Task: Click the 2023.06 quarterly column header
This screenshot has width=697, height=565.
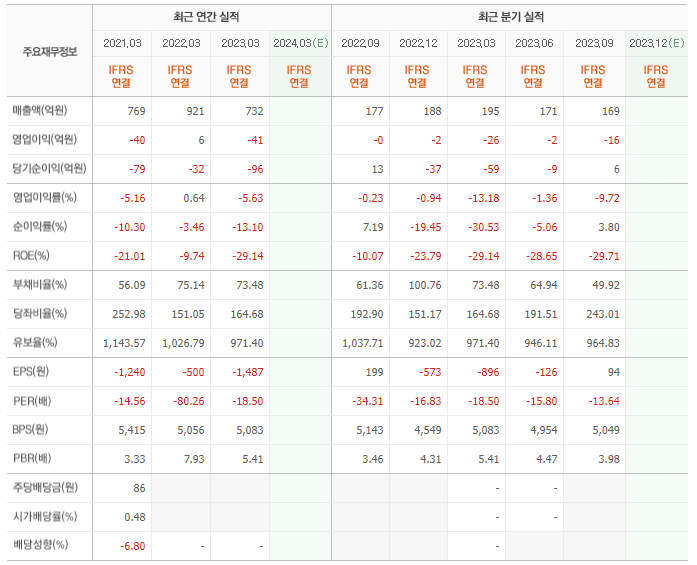Action: [x=534, y=43]
